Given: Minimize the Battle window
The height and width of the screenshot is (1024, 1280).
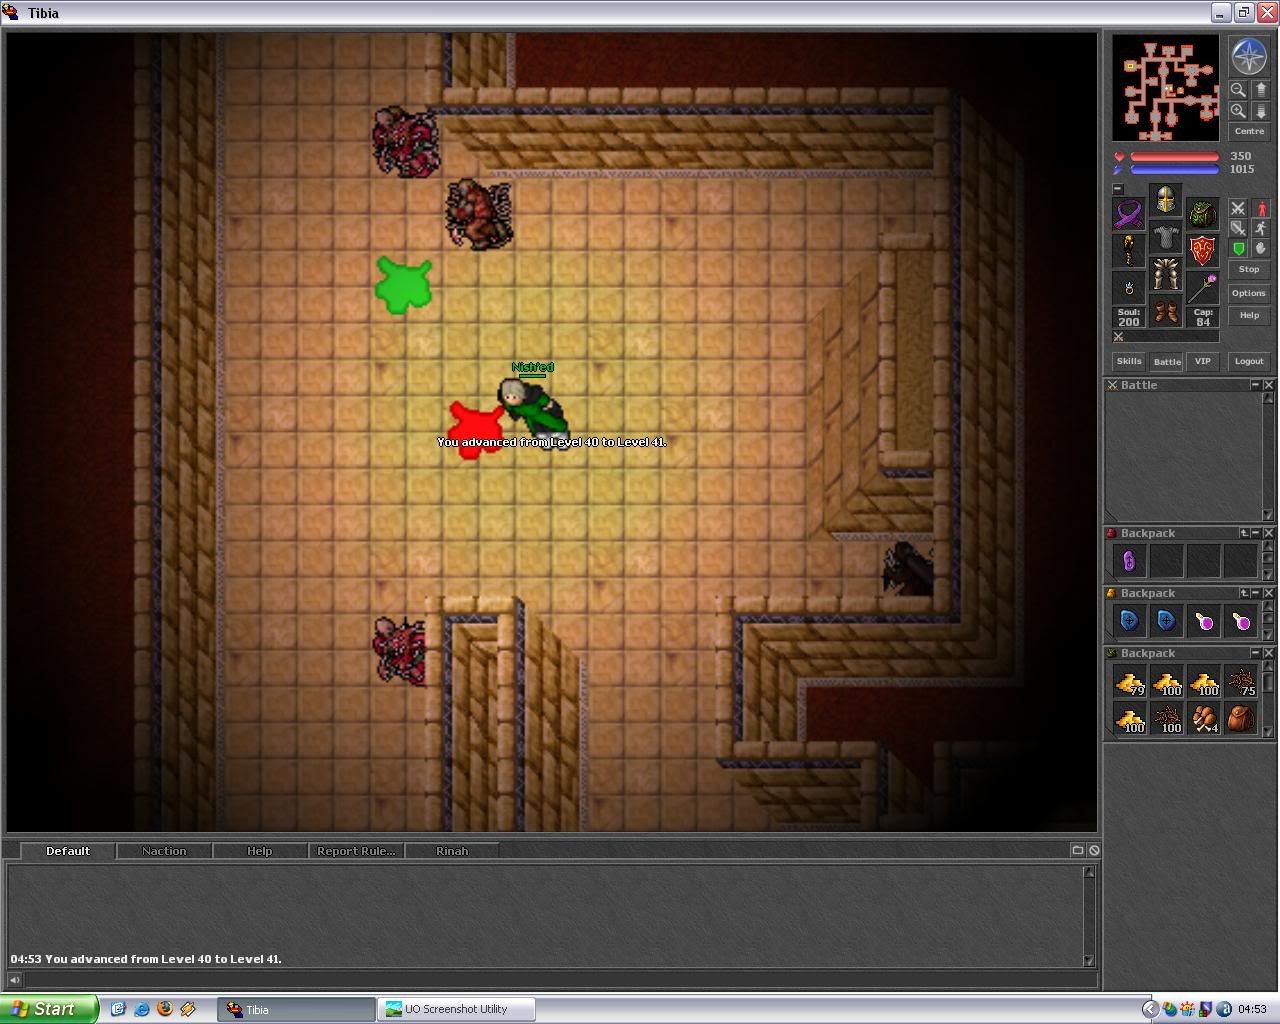Looking at the screenshot, I should (1256, 385).
